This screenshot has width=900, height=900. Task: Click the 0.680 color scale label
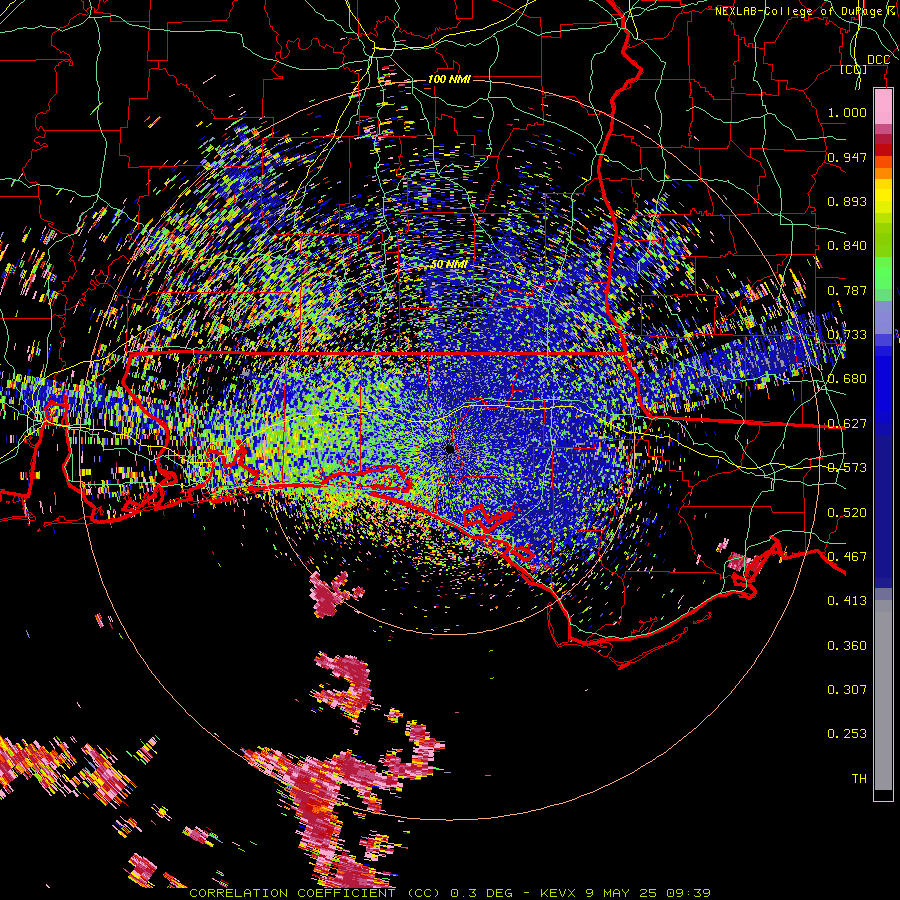click(847, 379)
